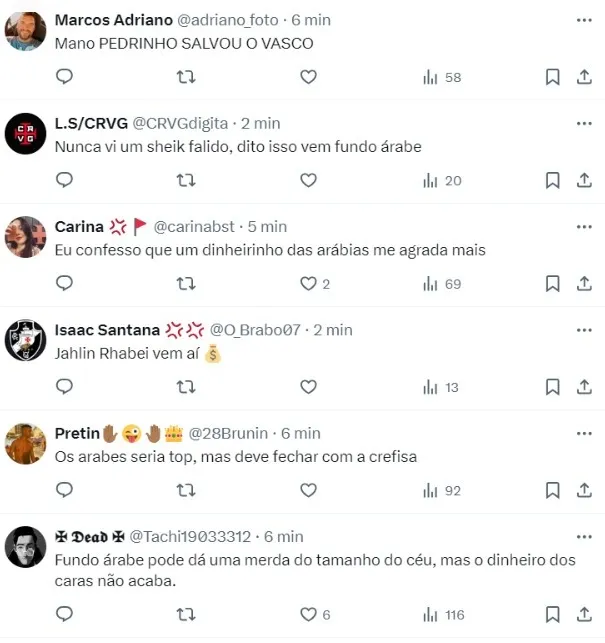Retweet the L.S/CRVG post
605x643 pixels.
pyautogui.click(x=186, y=180)
